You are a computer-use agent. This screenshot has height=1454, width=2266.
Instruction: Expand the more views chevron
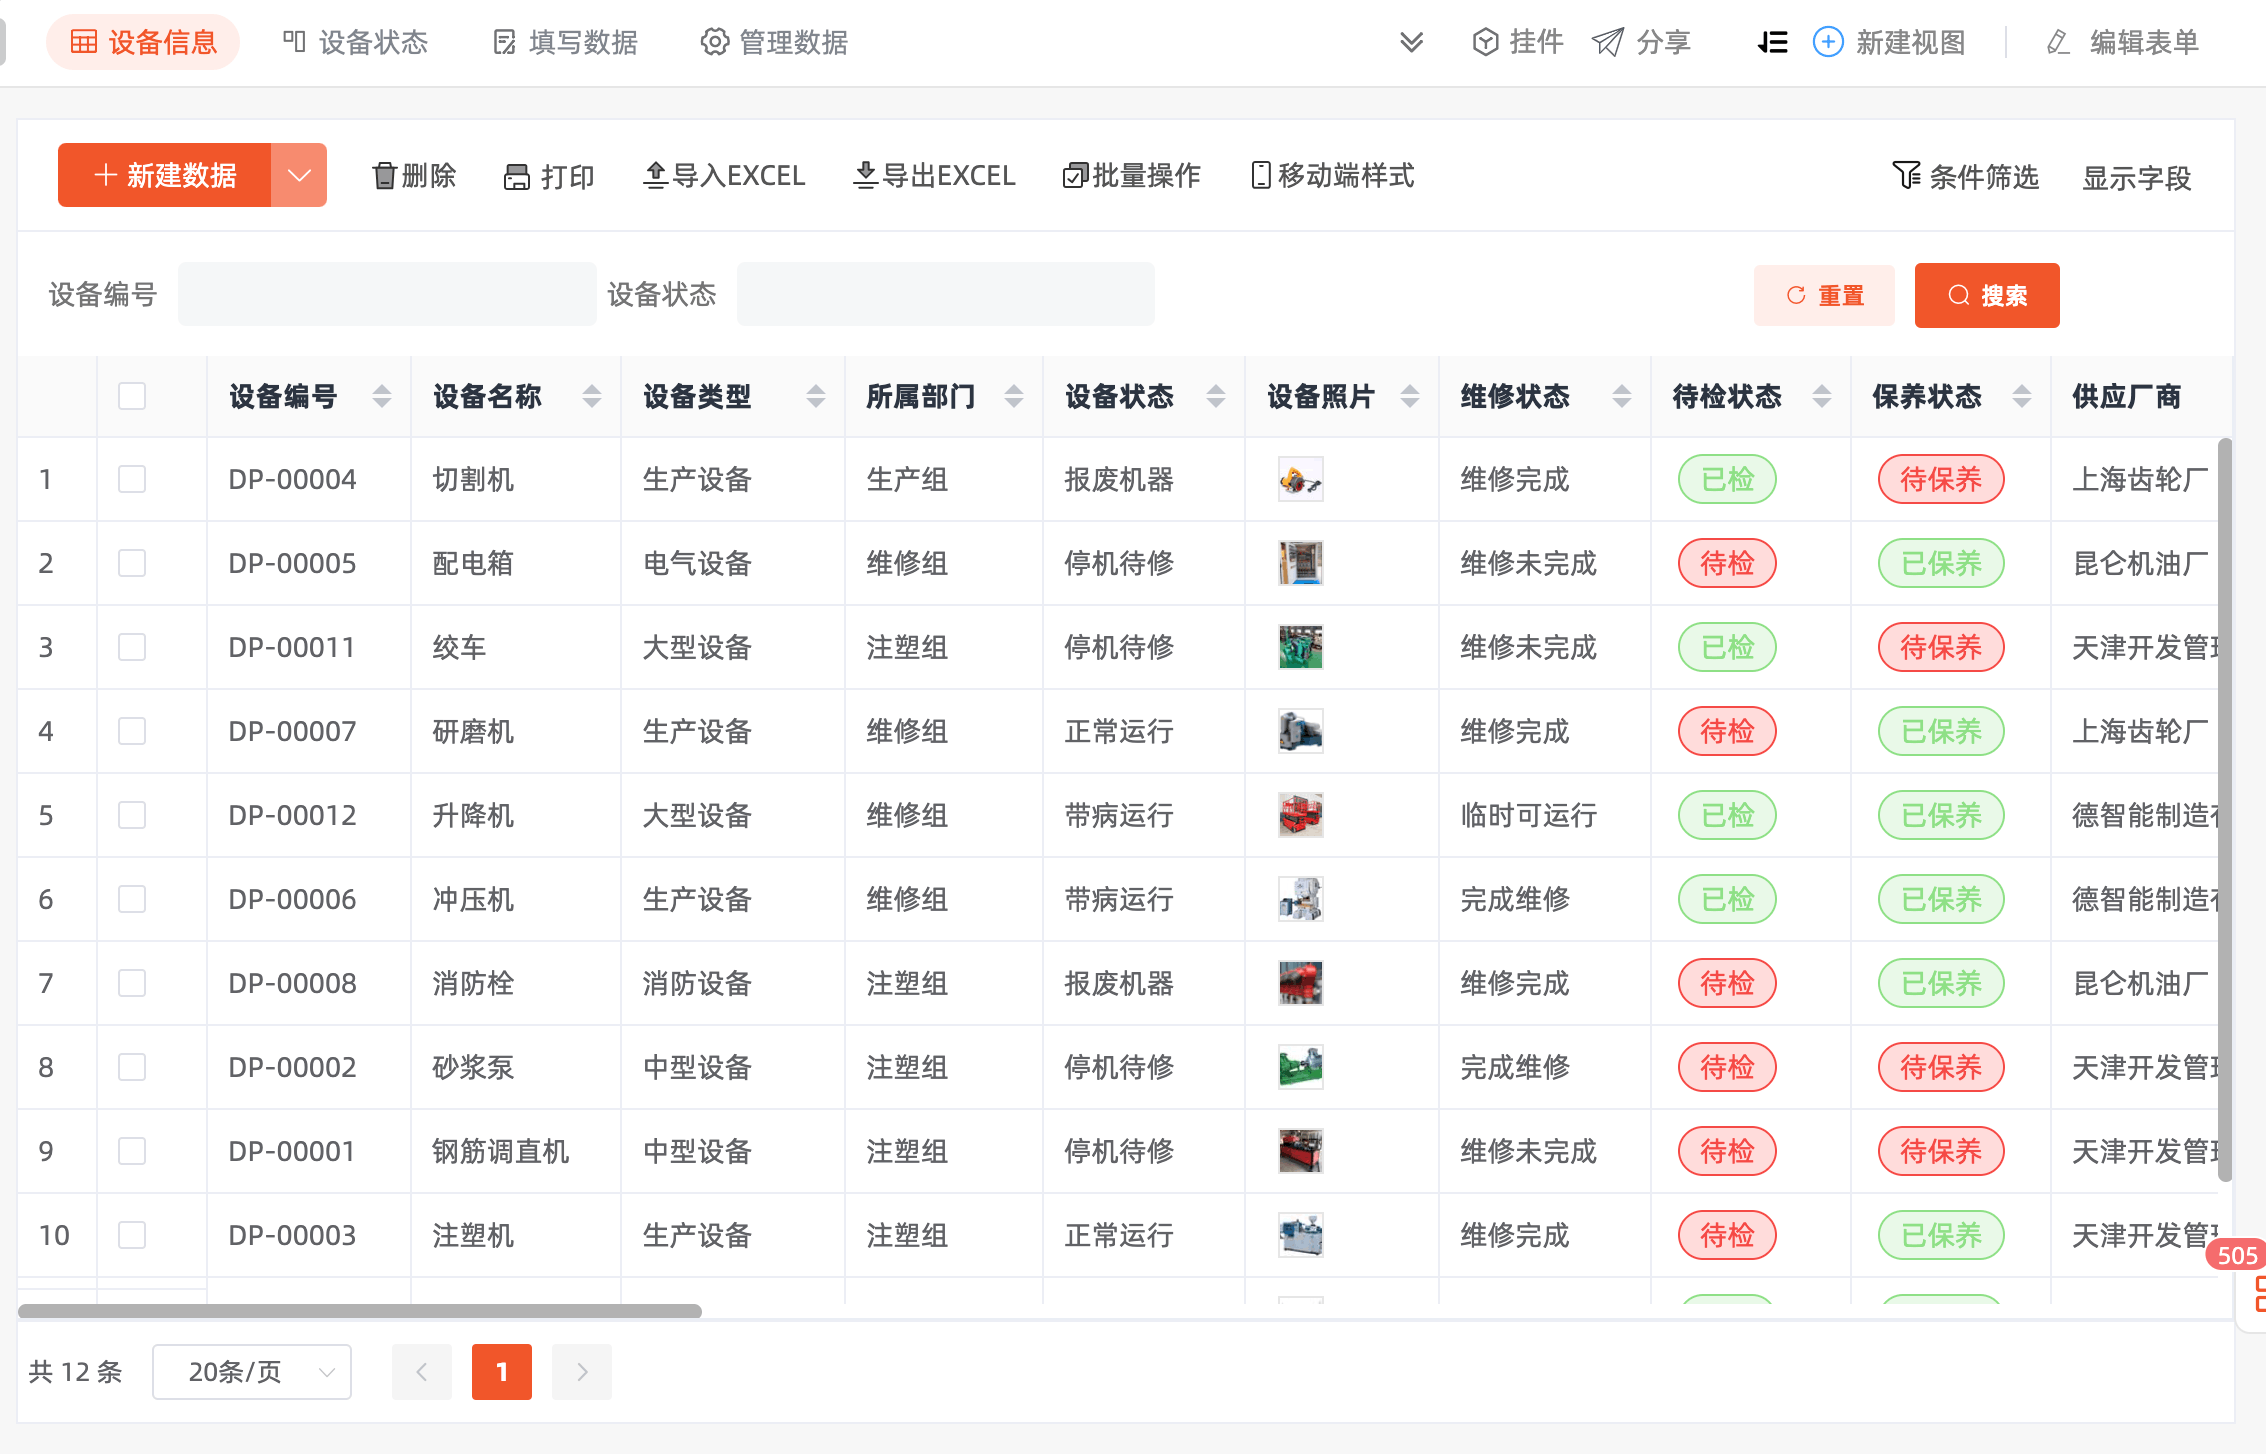1411,42
